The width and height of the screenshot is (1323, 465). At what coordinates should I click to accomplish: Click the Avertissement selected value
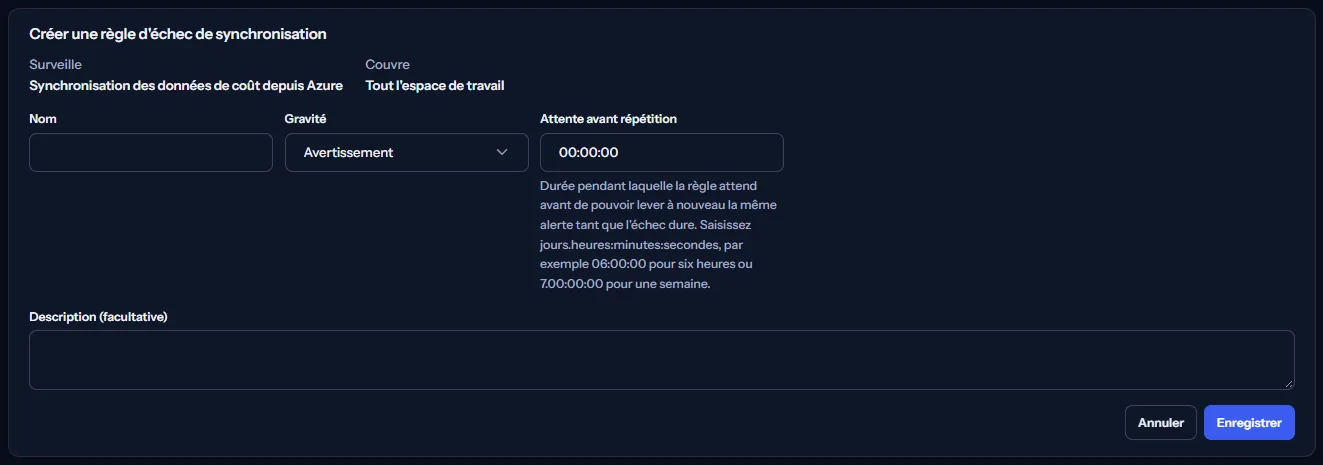tap(348, 152)
